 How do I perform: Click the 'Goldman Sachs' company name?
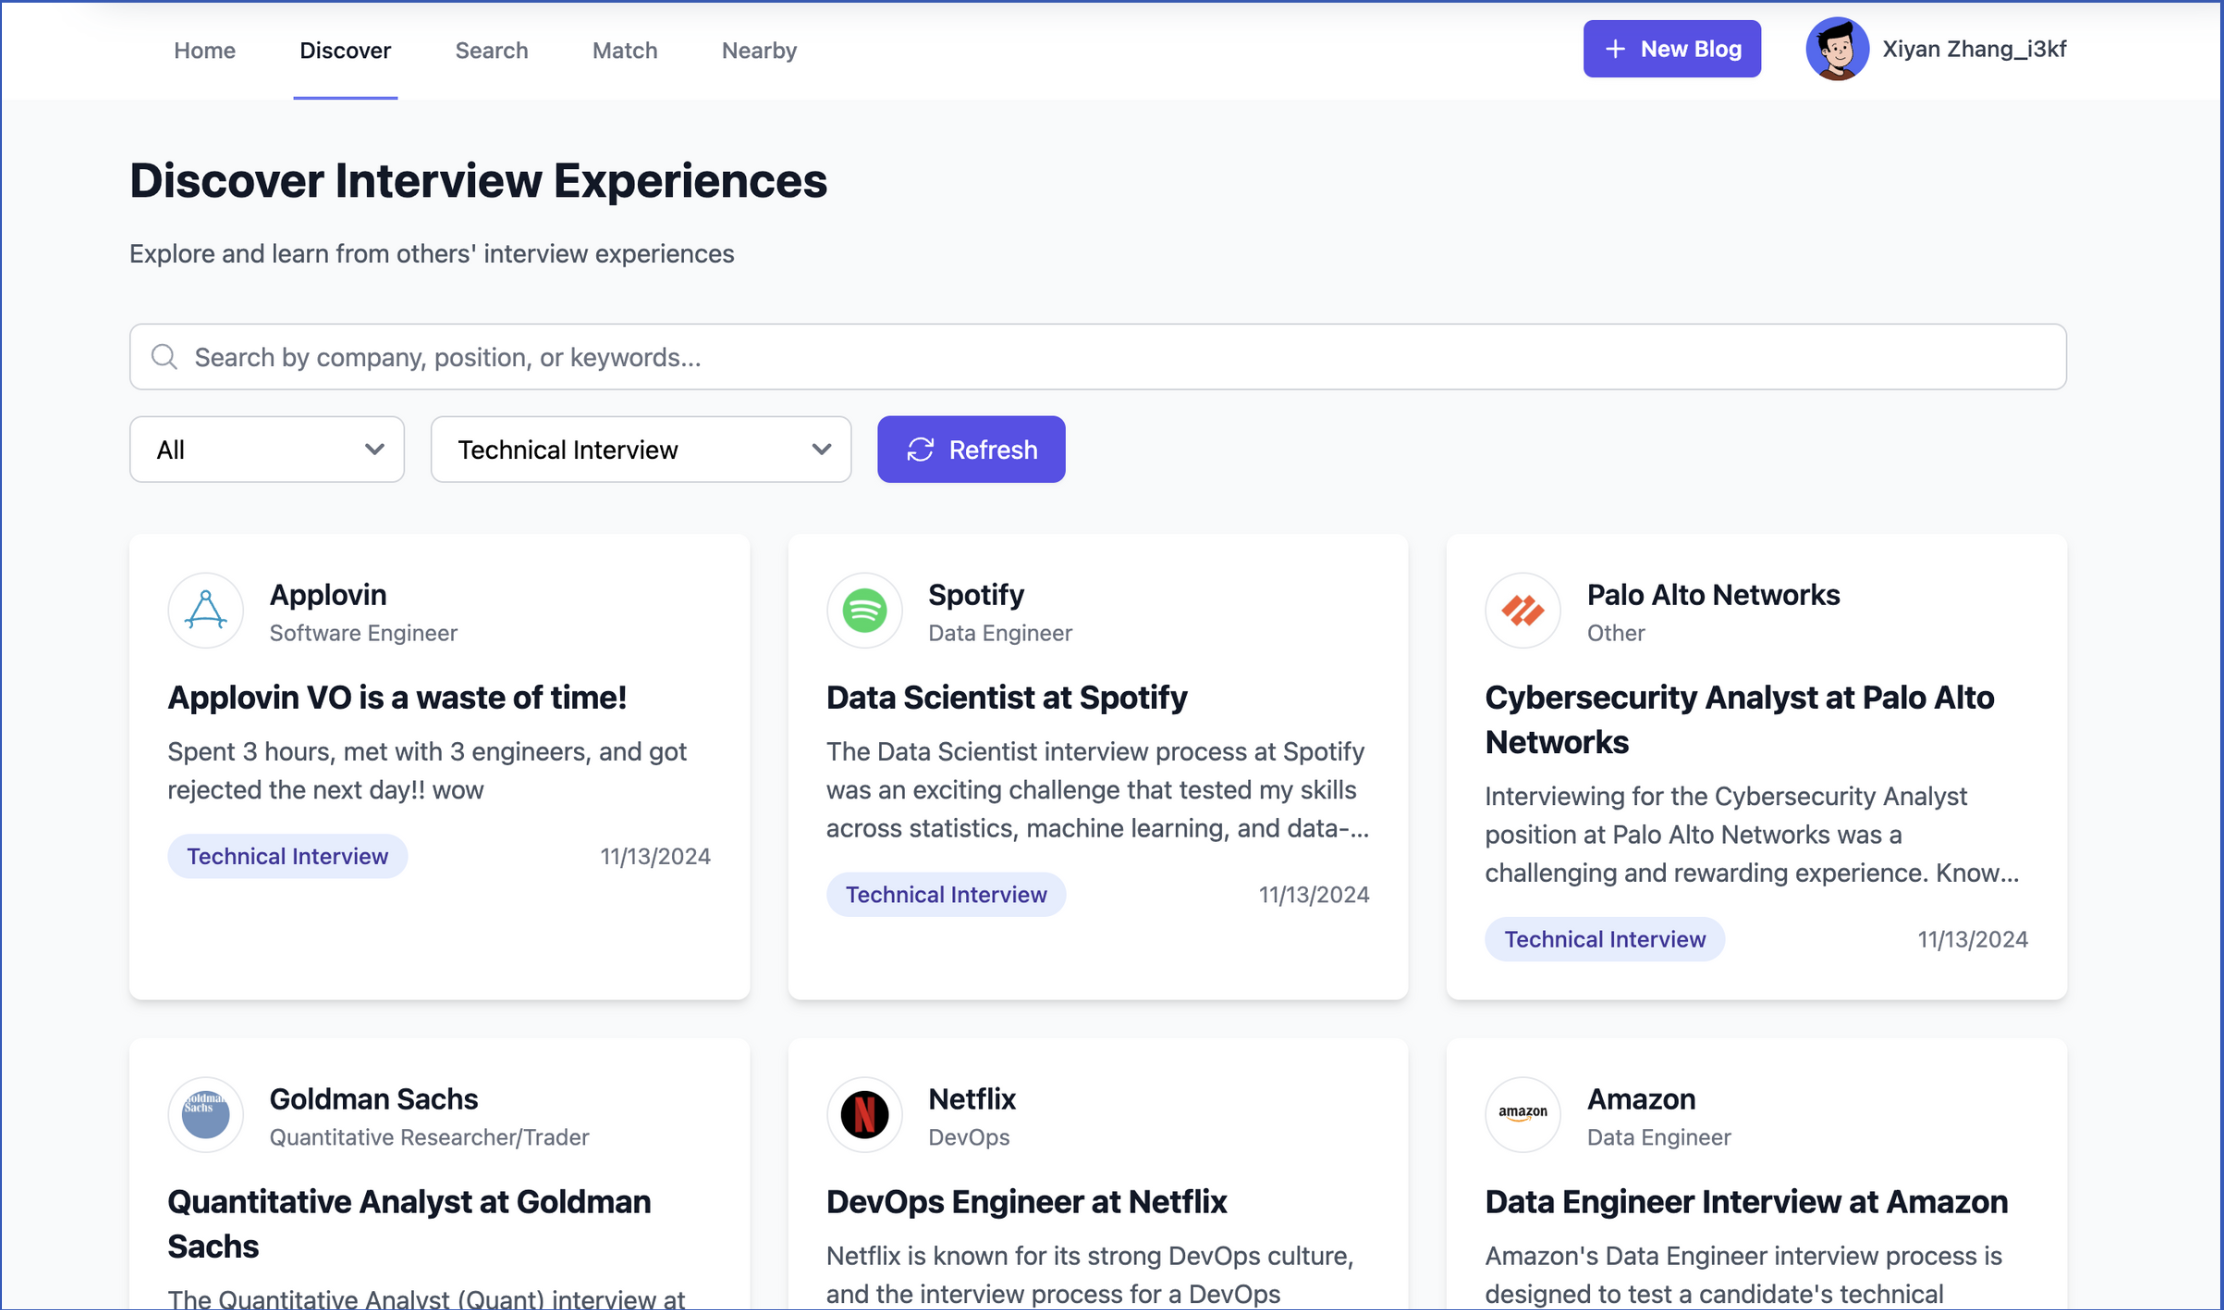(x=373, y=1098)
